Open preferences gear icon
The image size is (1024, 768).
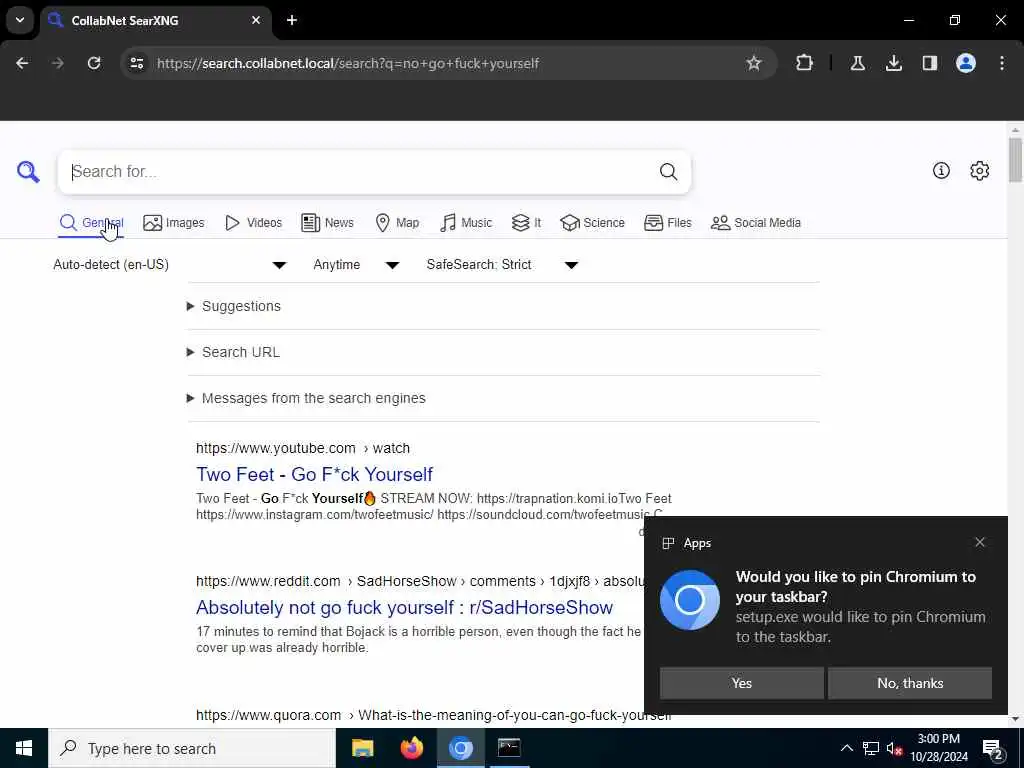[980, 170]
